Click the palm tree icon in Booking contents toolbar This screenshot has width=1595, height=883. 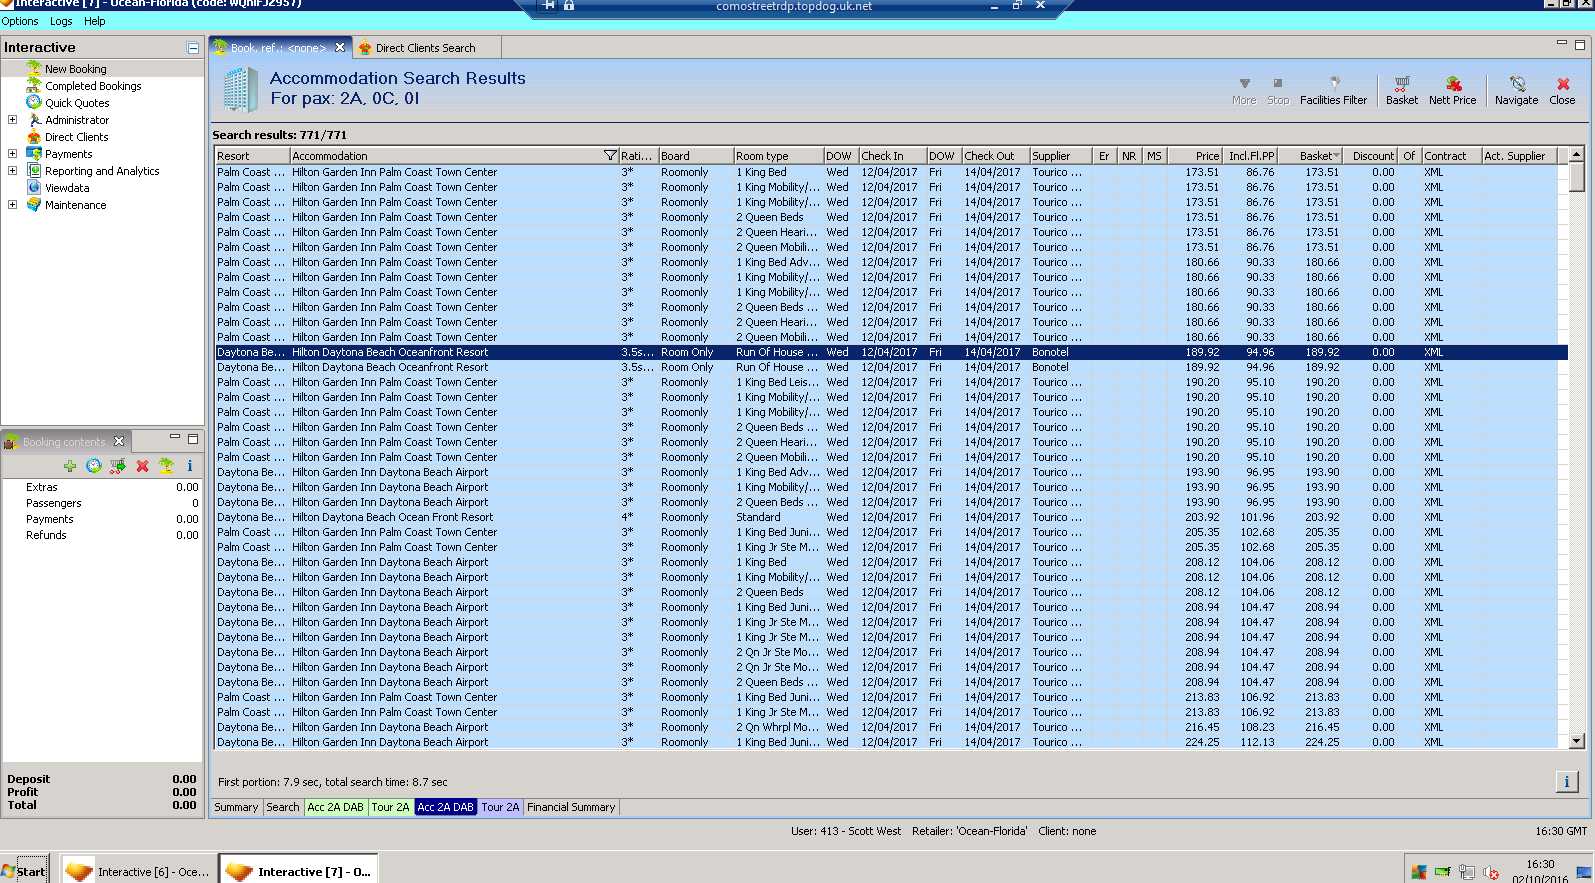pyautogui.click(x=166, y=466)
